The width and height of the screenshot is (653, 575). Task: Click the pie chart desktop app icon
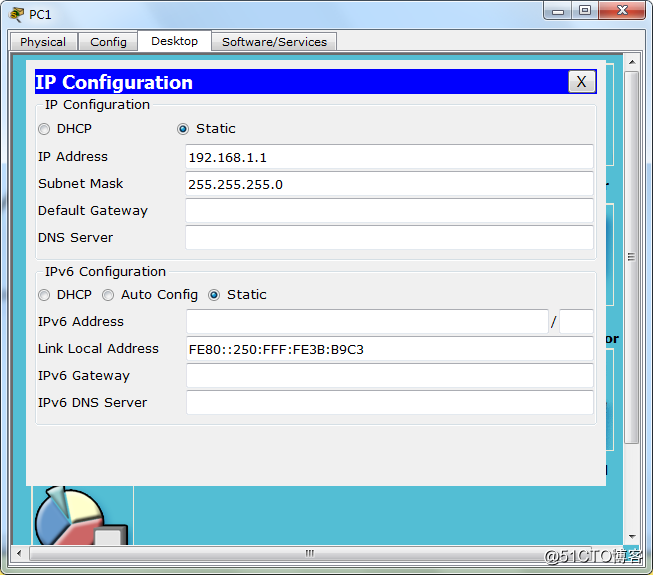[82, 516]
